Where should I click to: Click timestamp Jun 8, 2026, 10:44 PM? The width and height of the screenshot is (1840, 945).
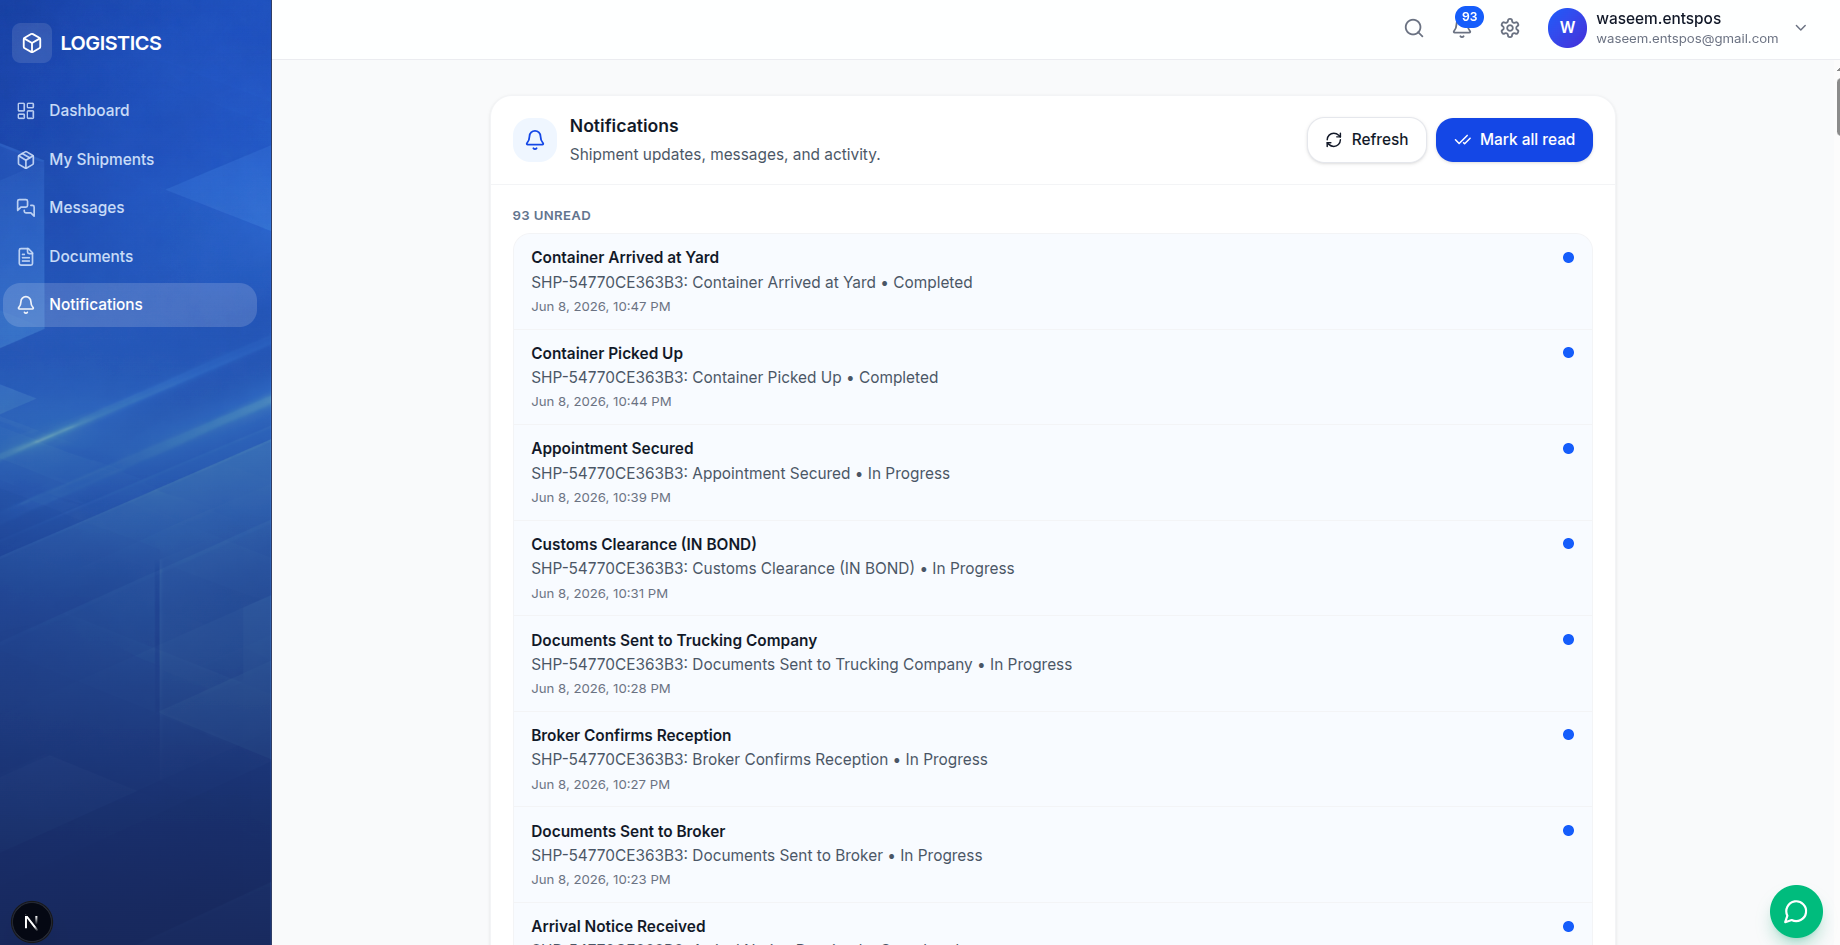click(x=601, y=402)
